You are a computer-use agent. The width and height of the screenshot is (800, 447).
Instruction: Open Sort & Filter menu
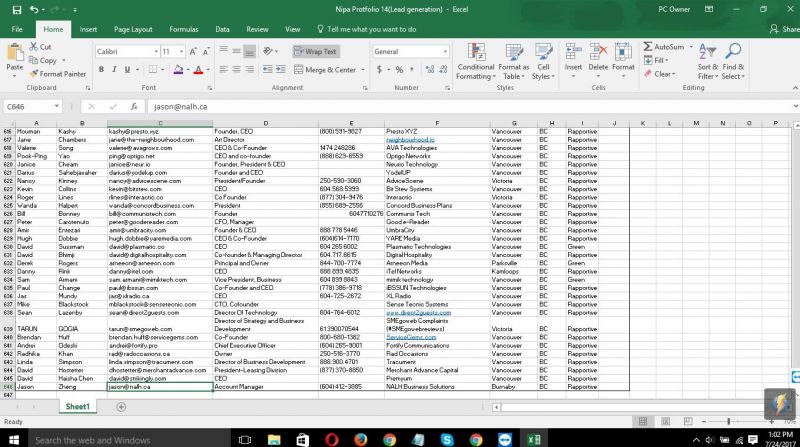click(708, 62)
